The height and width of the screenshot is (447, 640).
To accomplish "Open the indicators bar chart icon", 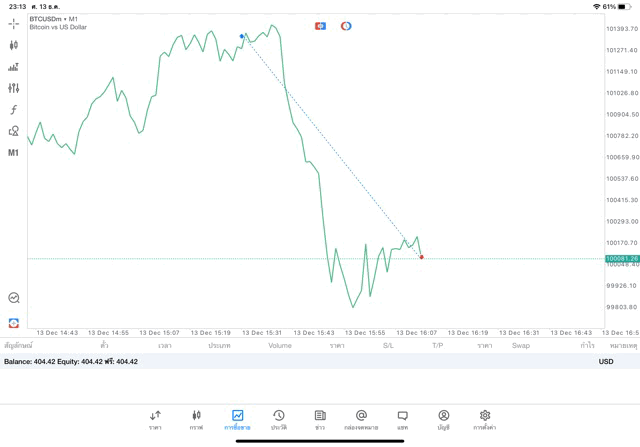I will [x=13, y=67].
